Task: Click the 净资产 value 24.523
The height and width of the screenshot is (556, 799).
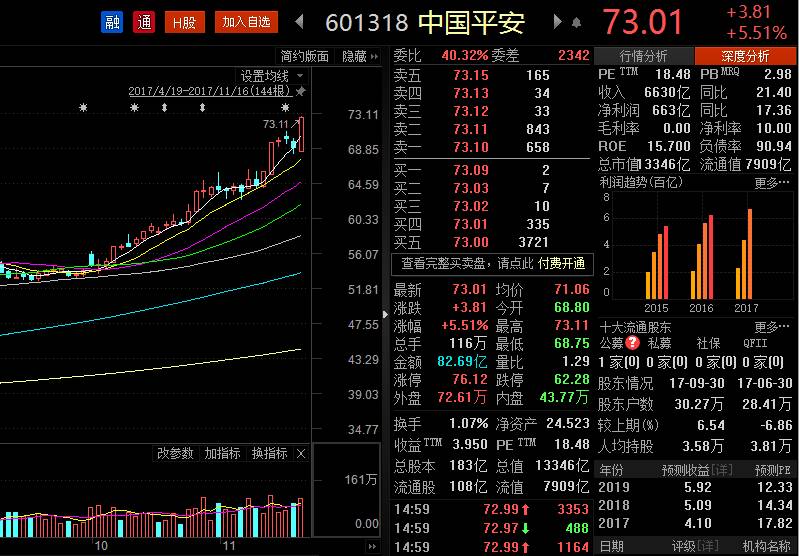Action: point(568,423)
